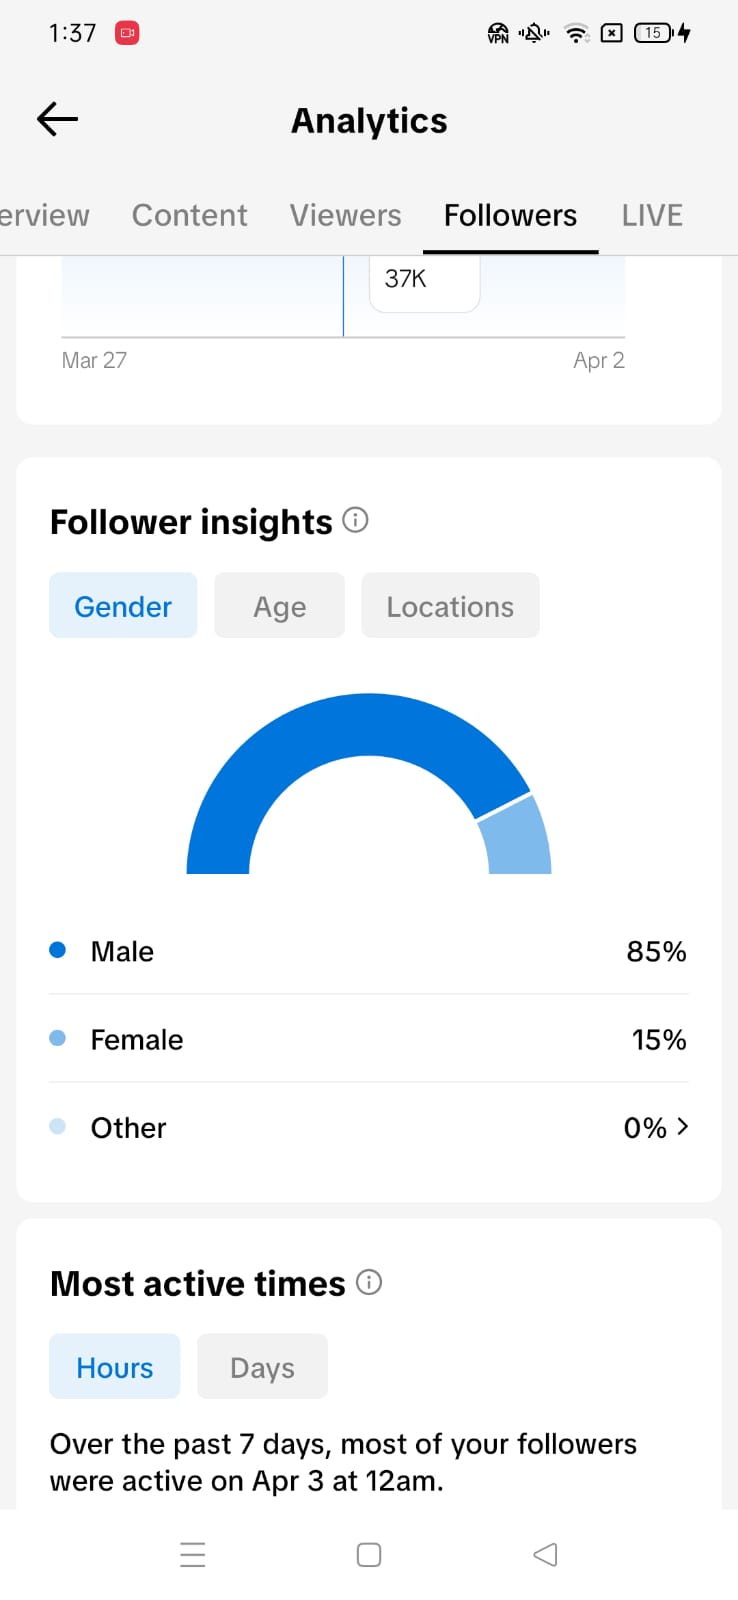The width and height of the screenshot is (738, 1600).
Task: Tap the screen recording indicator icon
Action: click(127, 33)
